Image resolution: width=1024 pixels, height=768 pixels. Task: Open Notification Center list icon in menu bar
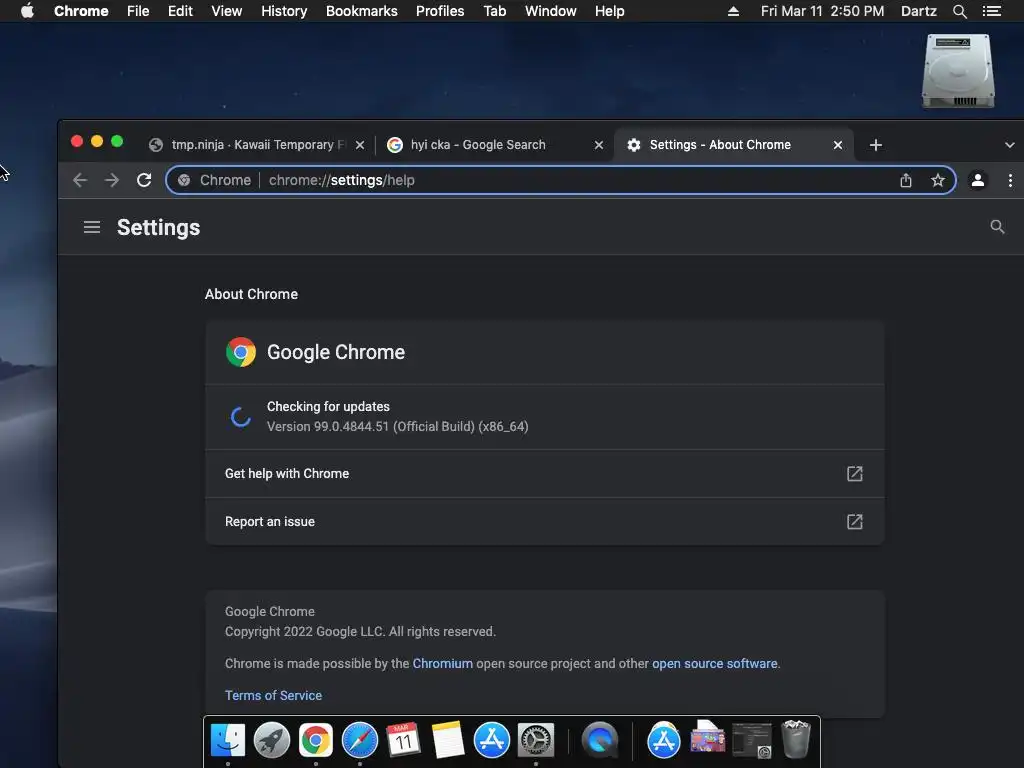991,11
